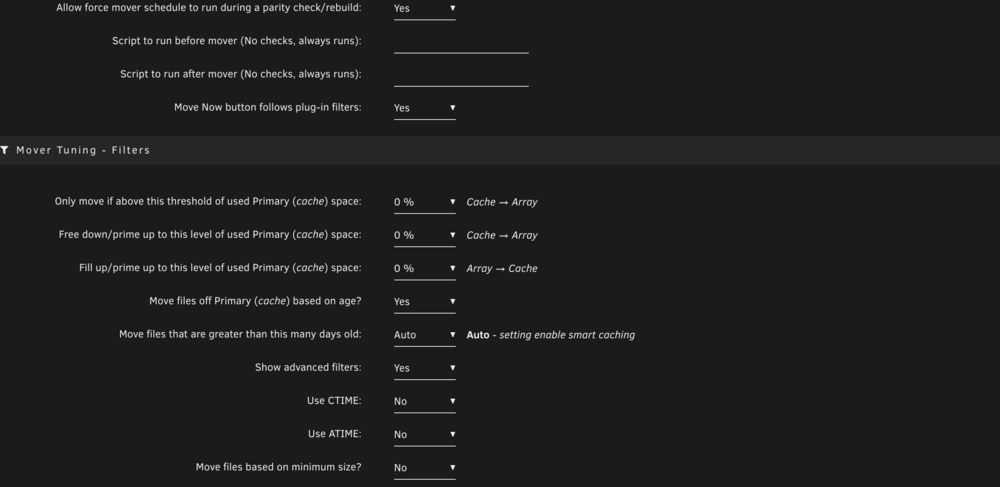Click the label Only move if above this threshold

[x=208, y=201]
